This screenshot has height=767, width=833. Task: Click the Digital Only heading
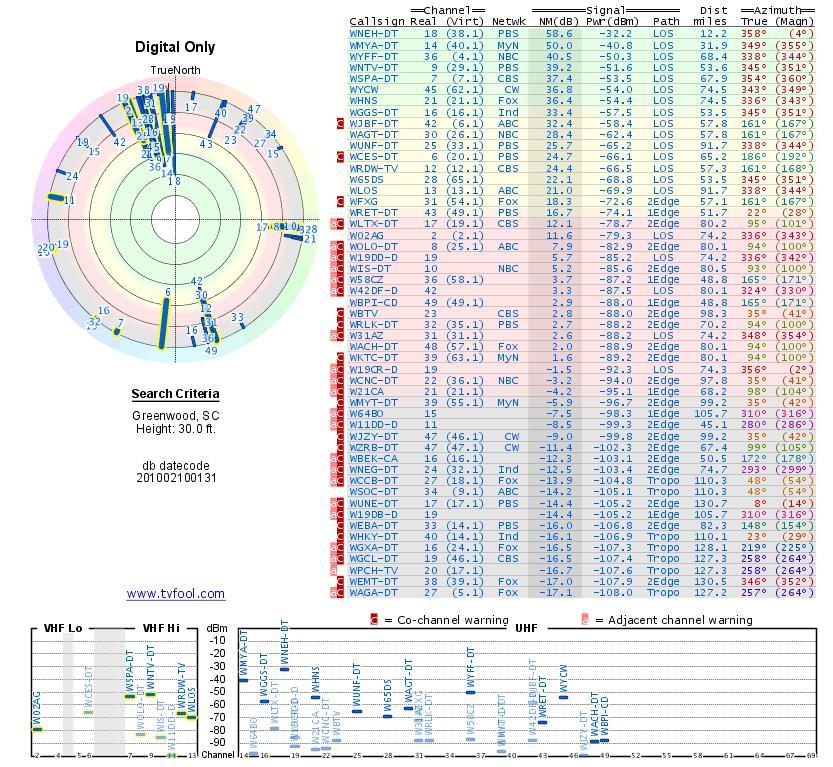pyautogui.click(x=175, y=47)
